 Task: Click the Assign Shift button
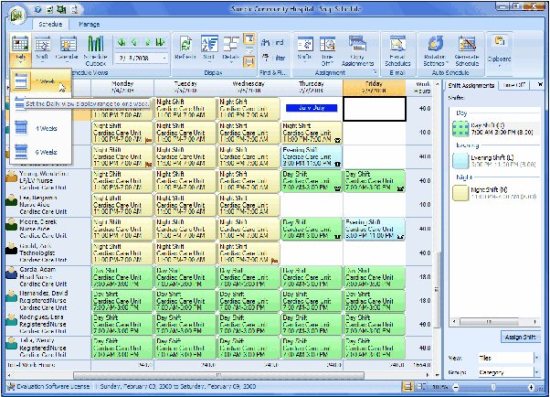coord(520,337)
